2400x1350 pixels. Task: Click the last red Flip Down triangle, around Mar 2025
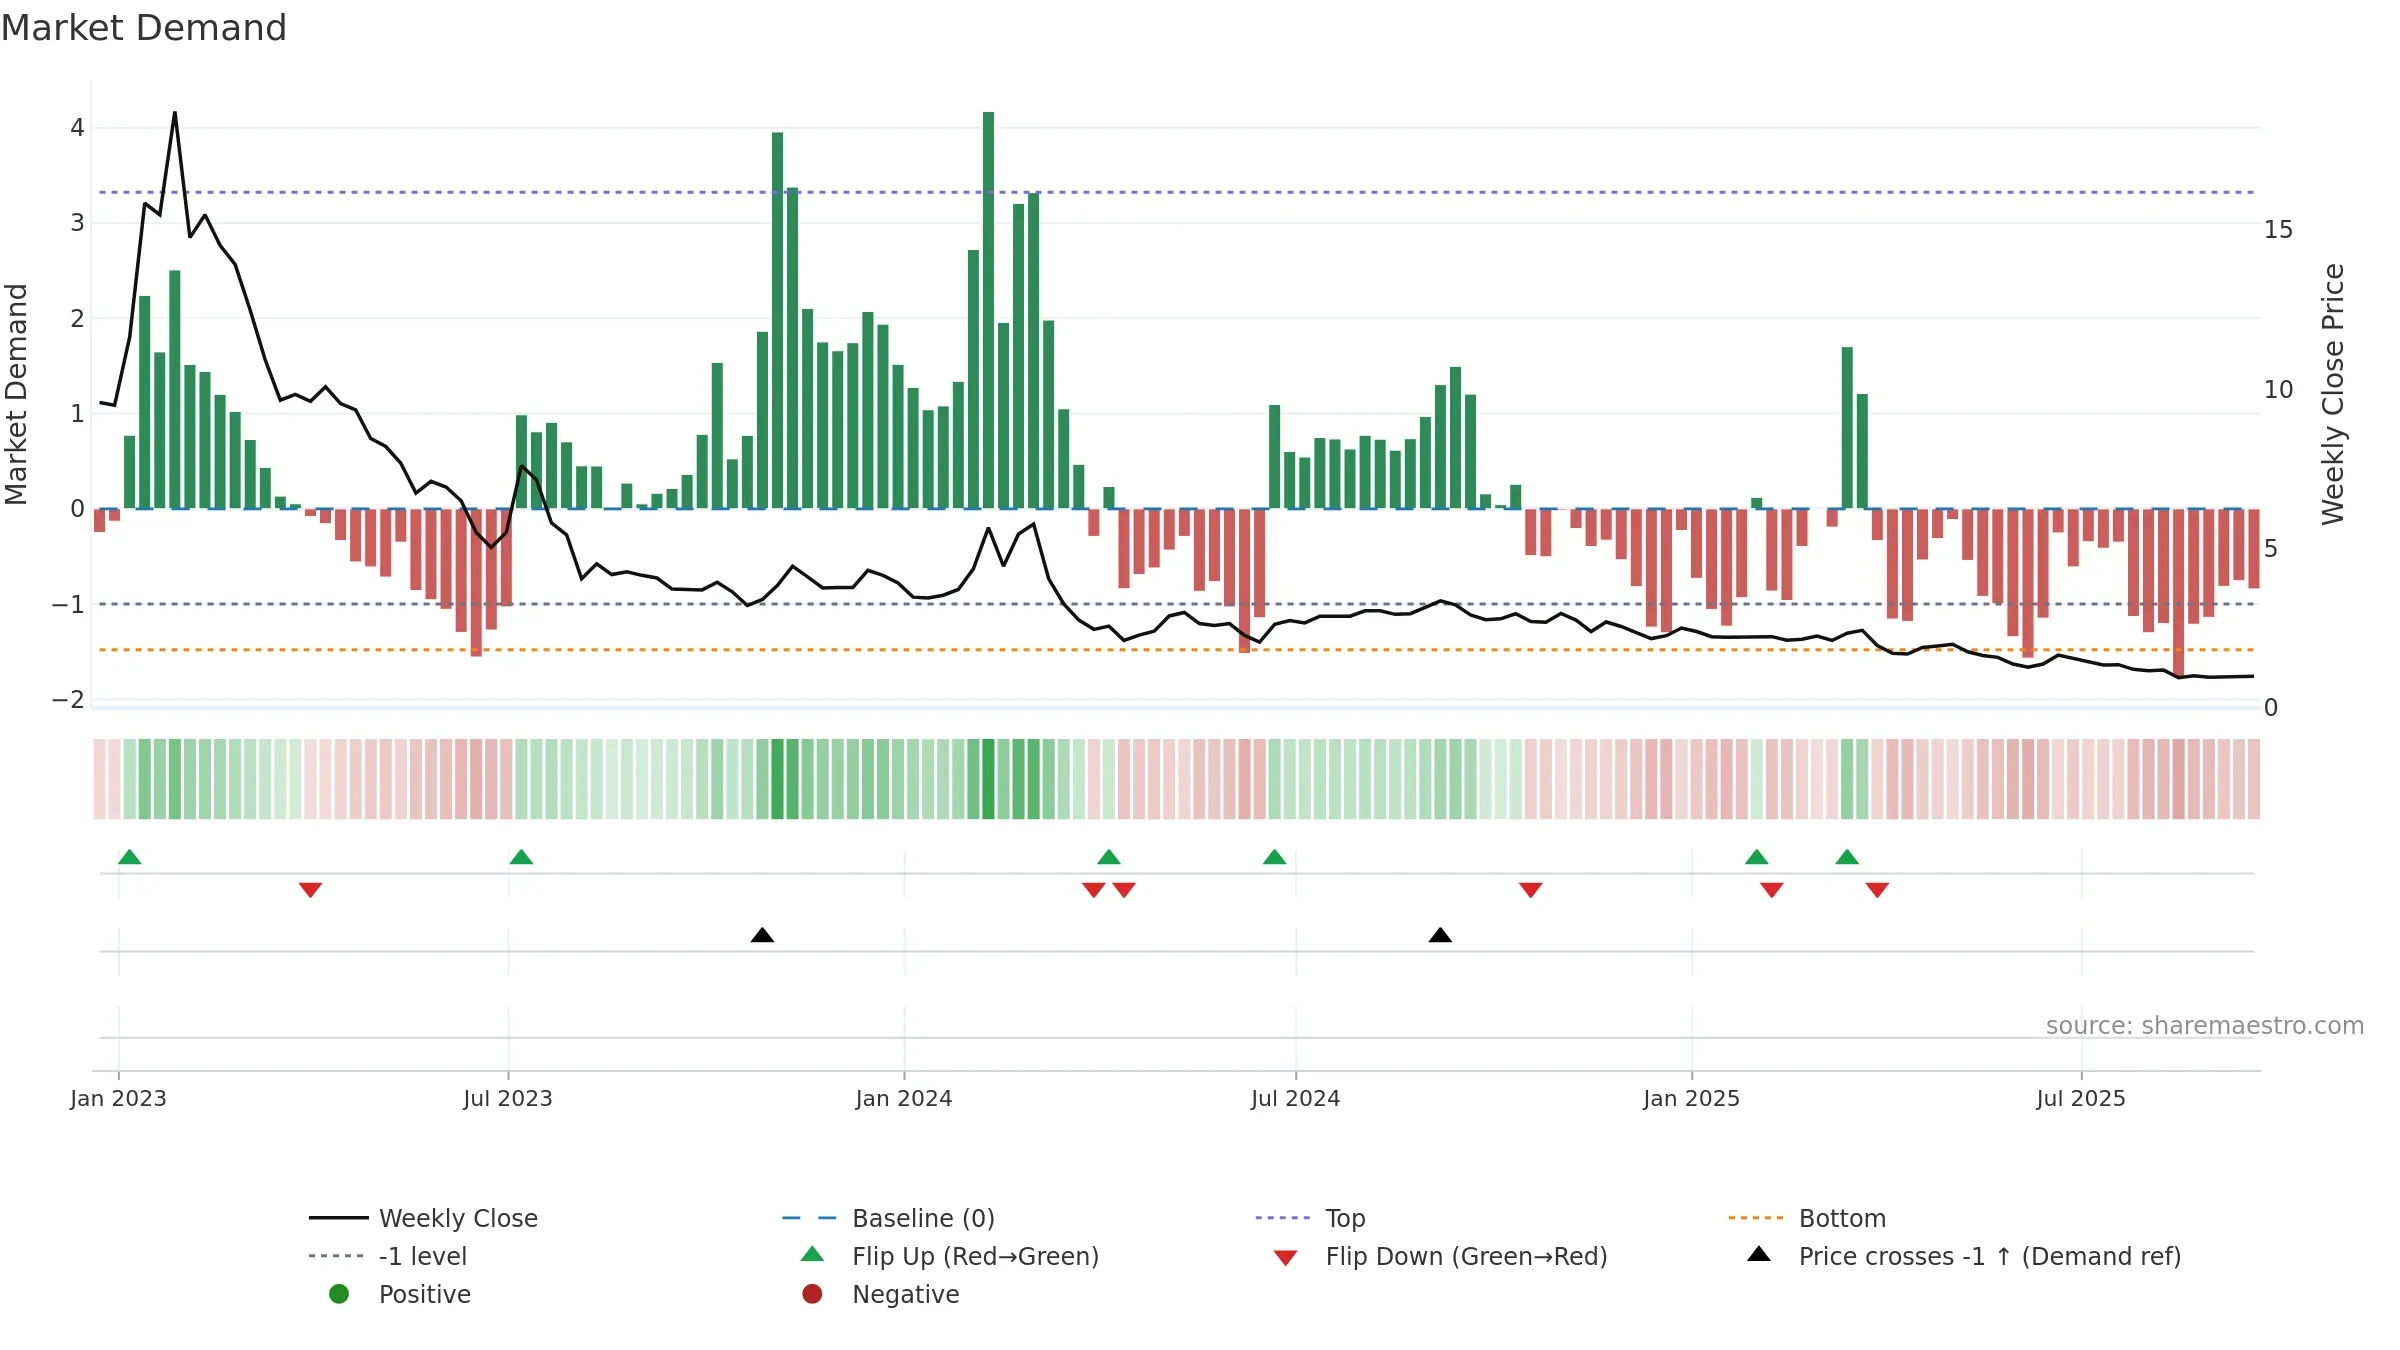(x=1877, y=890)
